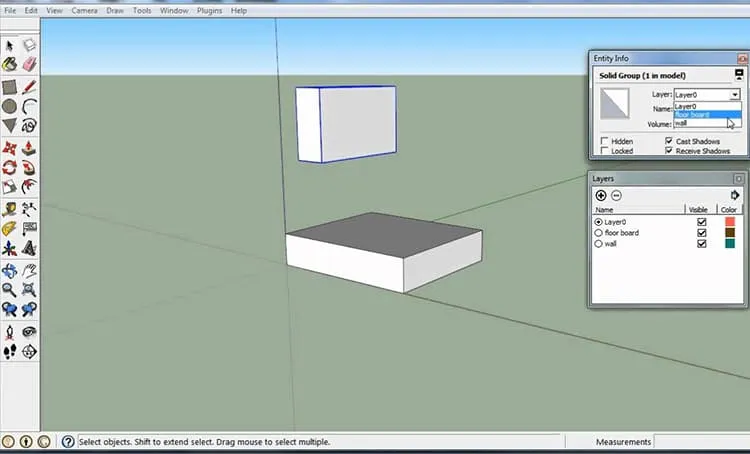Activate the pink Eraser tool

(29, 64)
